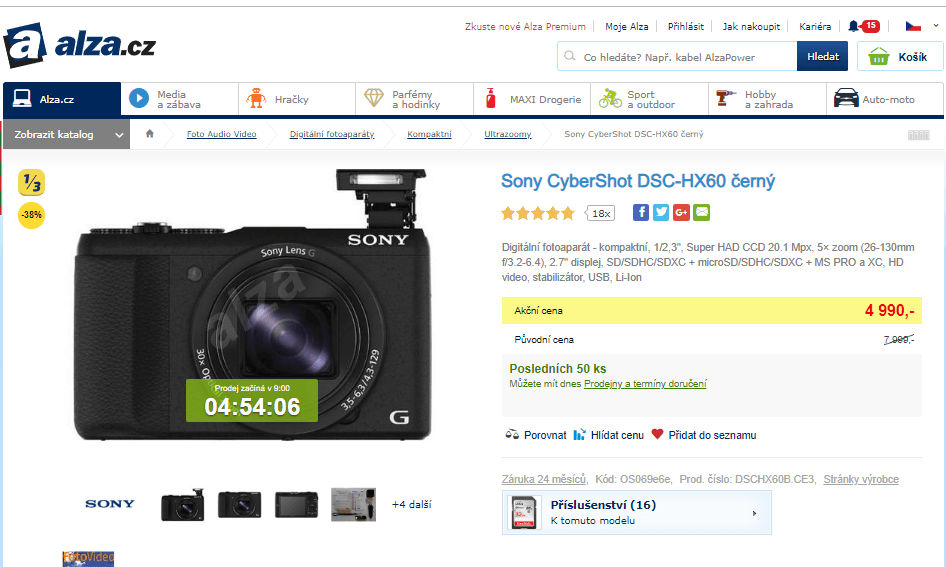Open the Sport a outdoor section
Image resolution: width=946 pixels, height=567 pixels.
(650, 99)
